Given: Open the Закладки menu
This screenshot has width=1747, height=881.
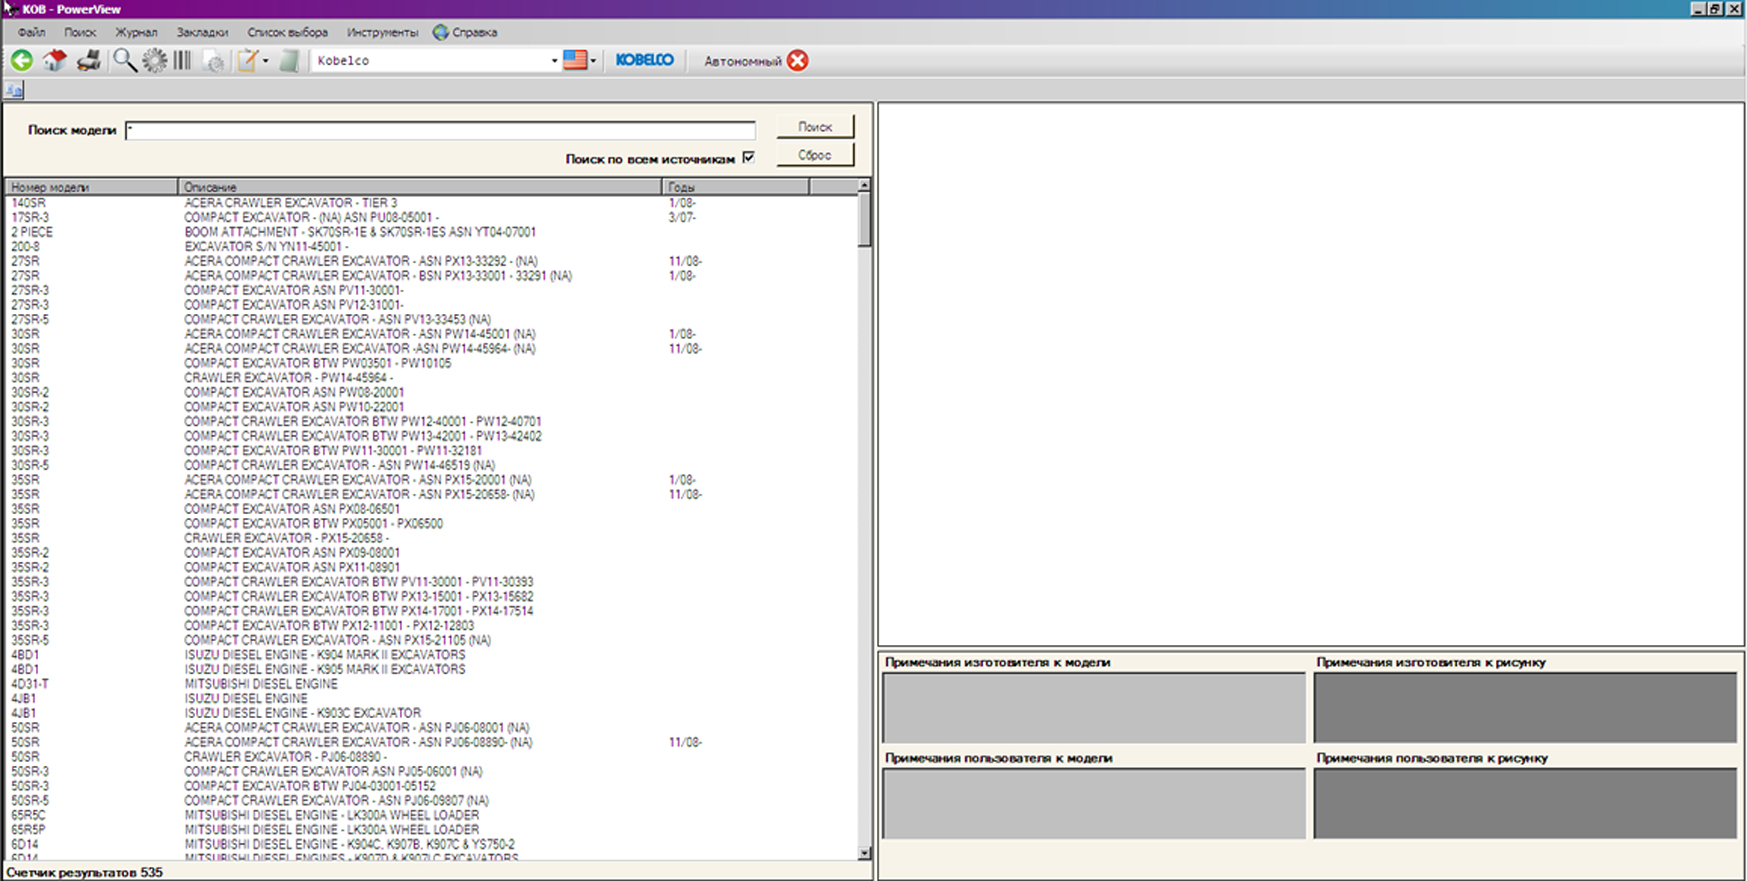Looking at the screenshot, I should pyautogui.click(x=202, y=32).
